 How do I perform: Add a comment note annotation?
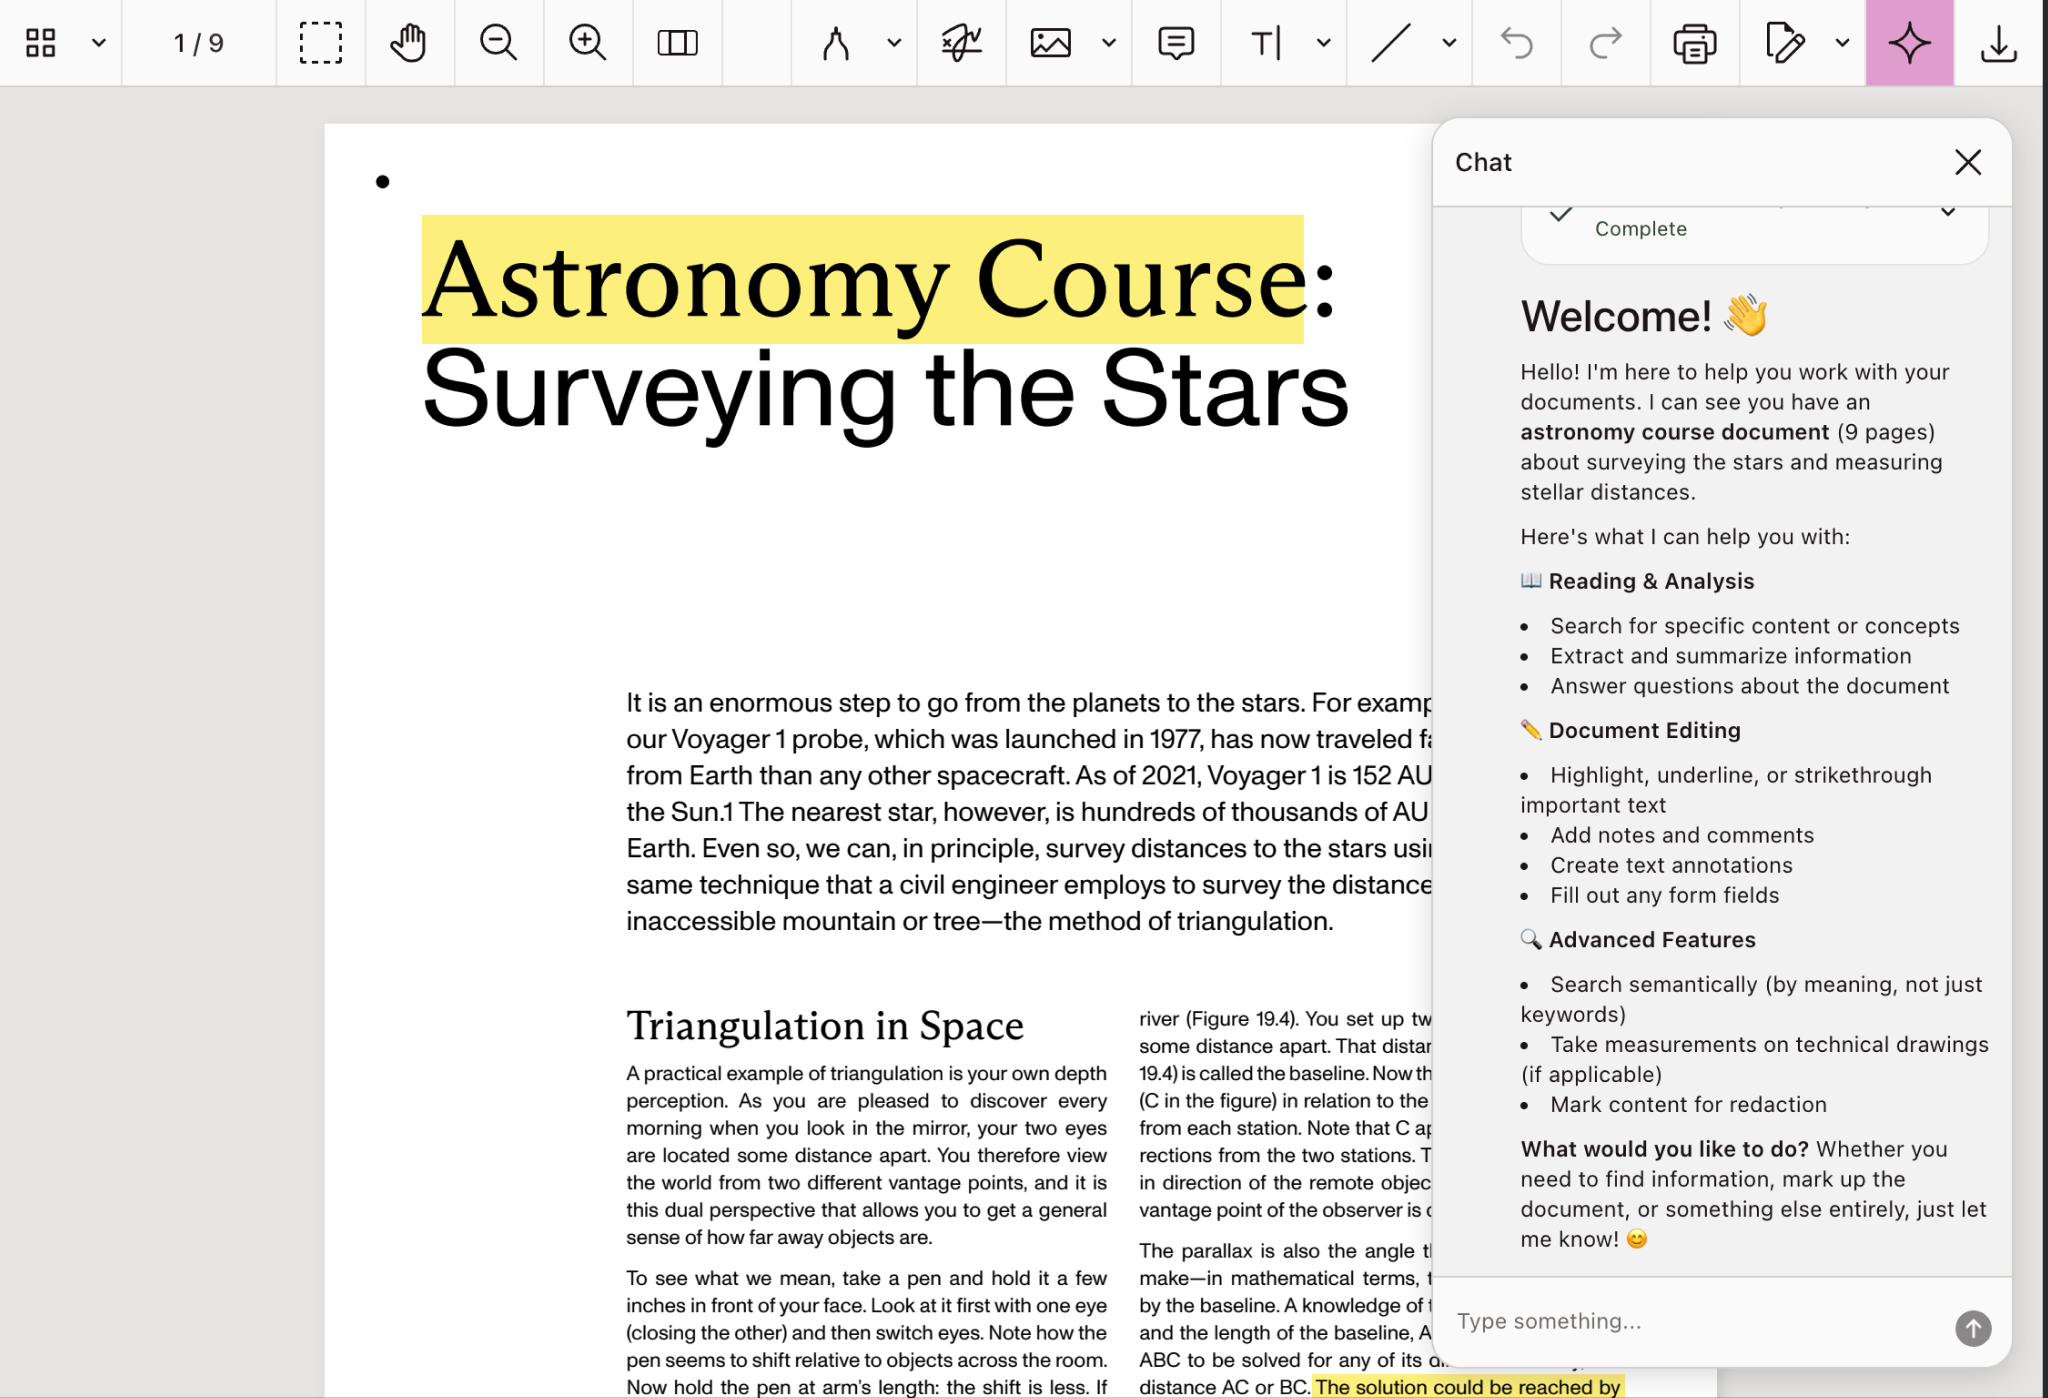(1175, 43)
